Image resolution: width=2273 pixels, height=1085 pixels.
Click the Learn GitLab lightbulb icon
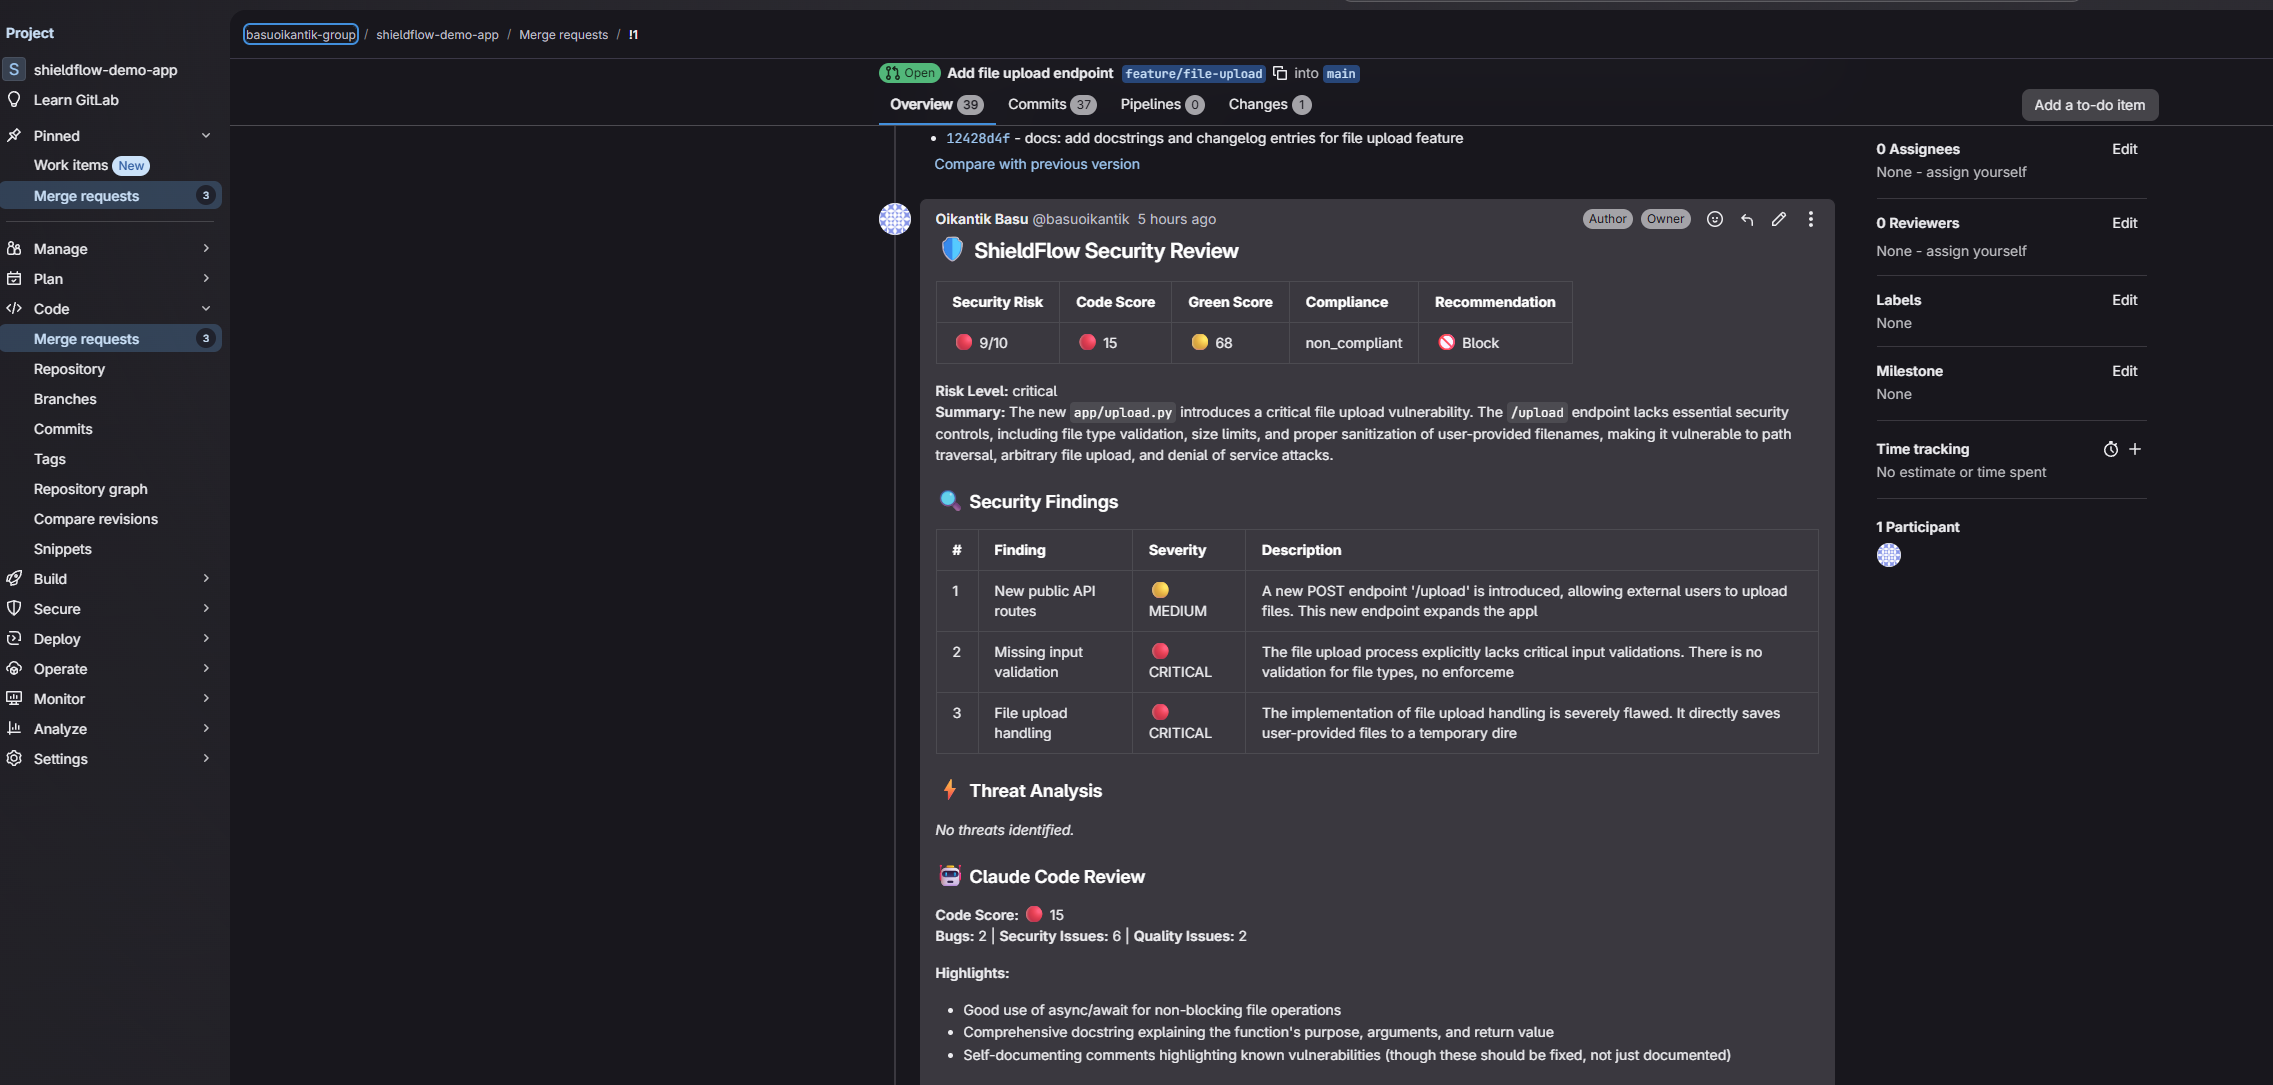14,100
